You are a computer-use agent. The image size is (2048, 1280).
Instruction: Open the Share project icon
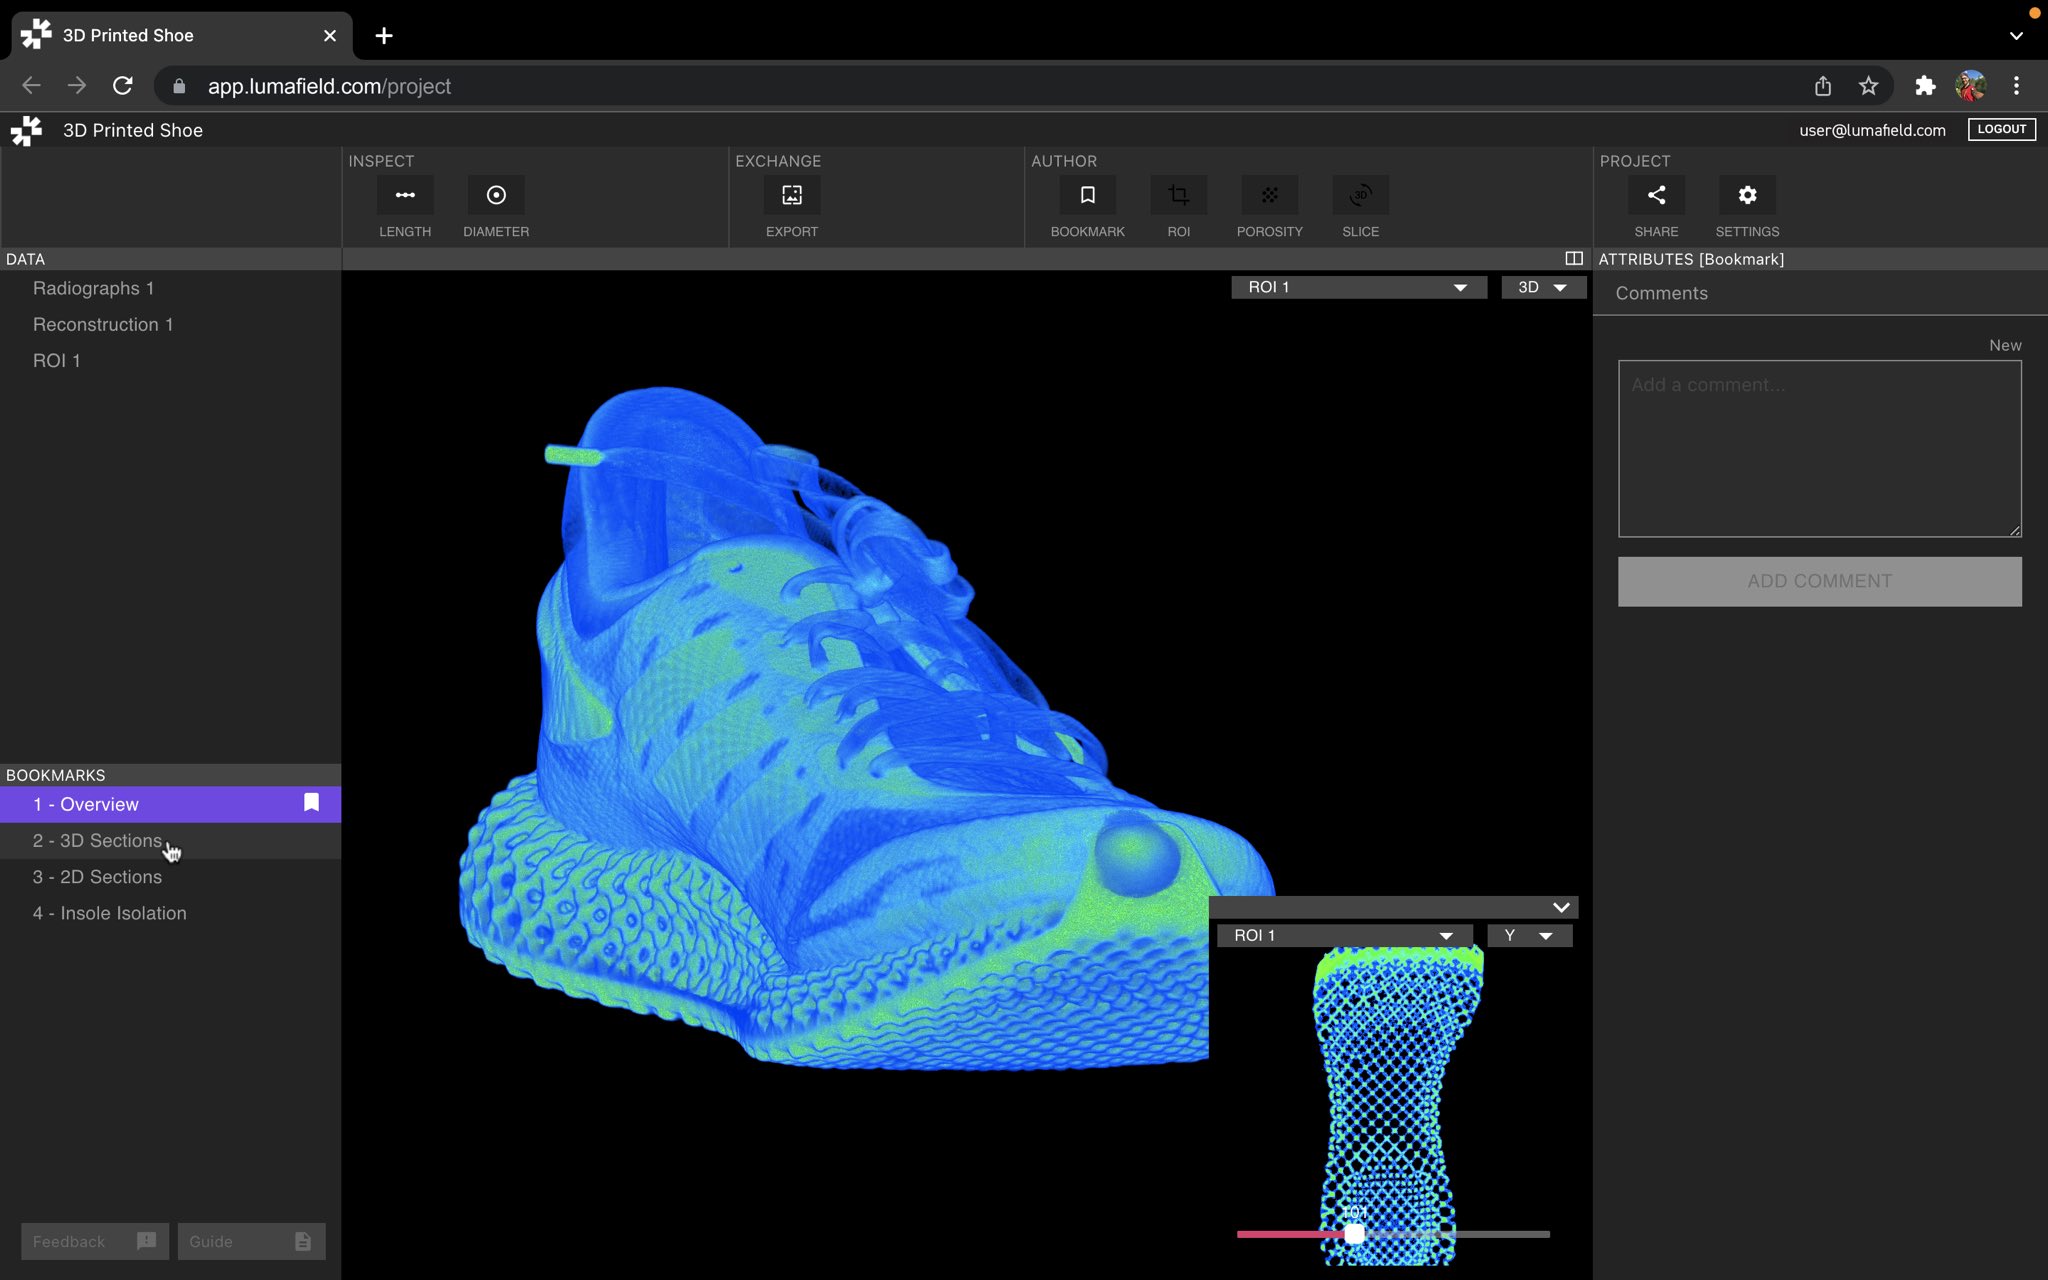(x=1656, y=196)
